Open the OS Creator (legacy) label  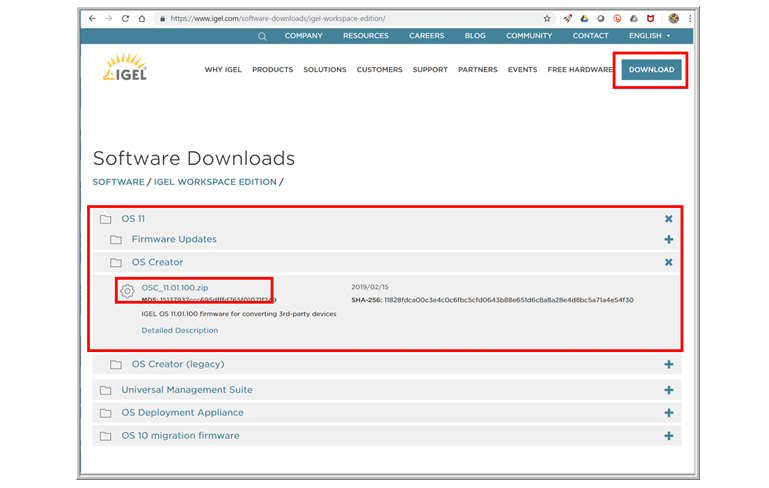(178, 364)
